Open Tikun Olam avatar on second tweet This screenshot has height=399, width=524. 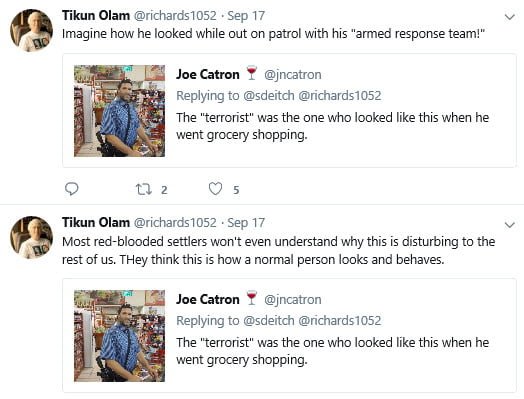pos(31,238)
